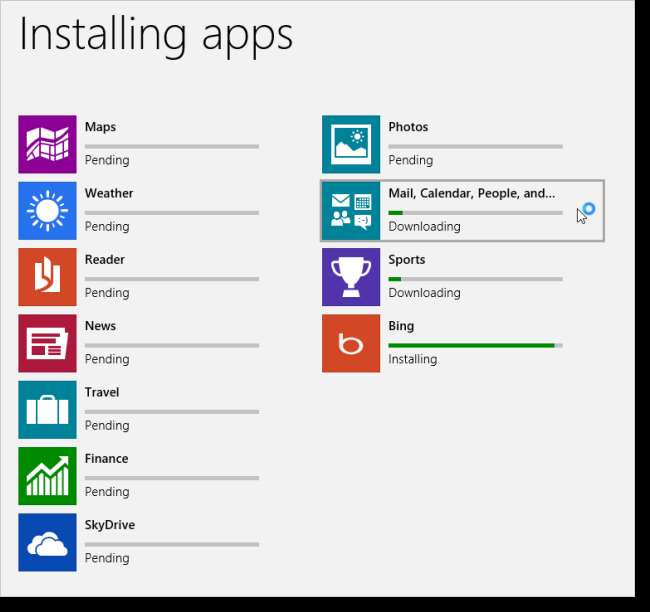Select the Sports trophy tile icon
Screen dimensions: 650x612
pos(351,277)
